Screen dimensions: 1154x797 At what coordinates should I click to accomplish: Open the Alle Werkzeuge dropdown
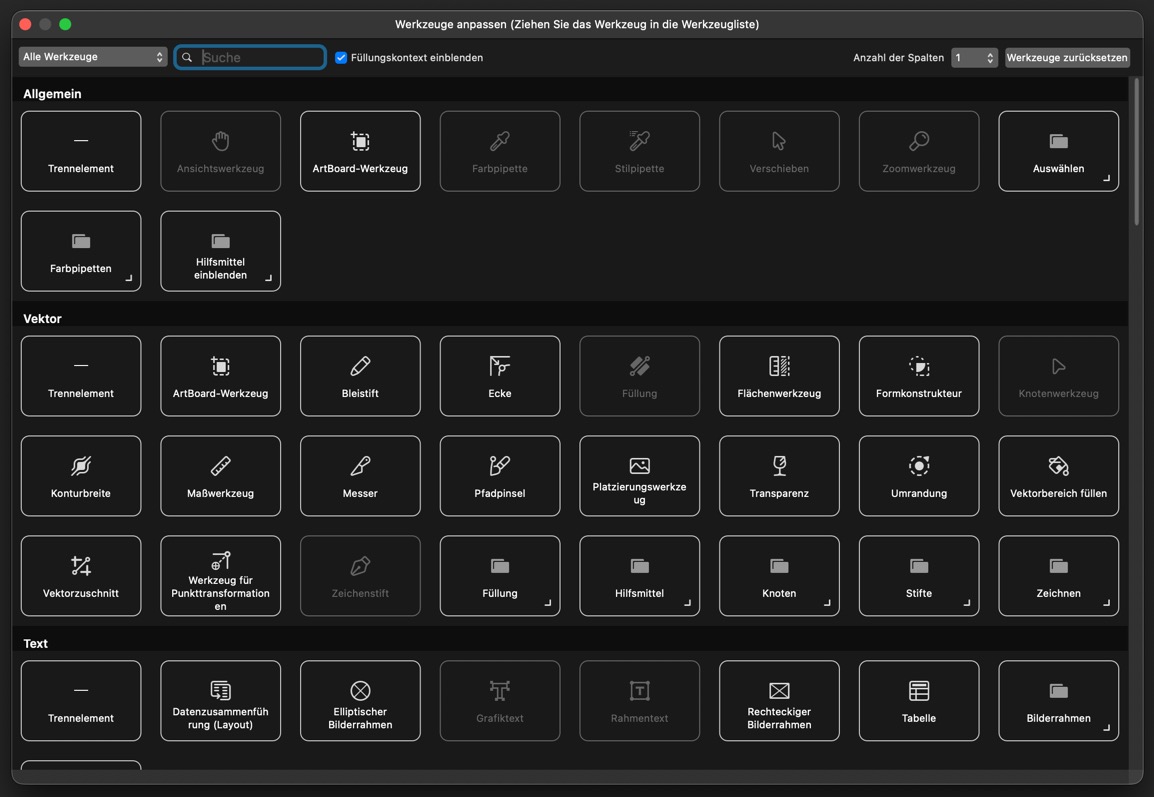point(92,57)
